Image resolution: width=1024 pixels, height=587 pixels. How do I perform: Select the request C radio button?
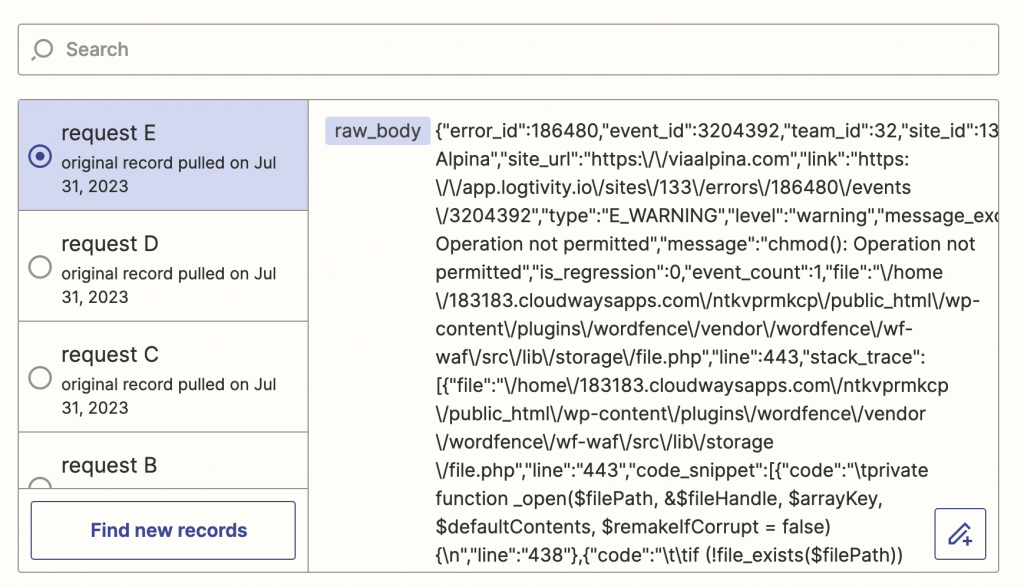pos(40,378)
